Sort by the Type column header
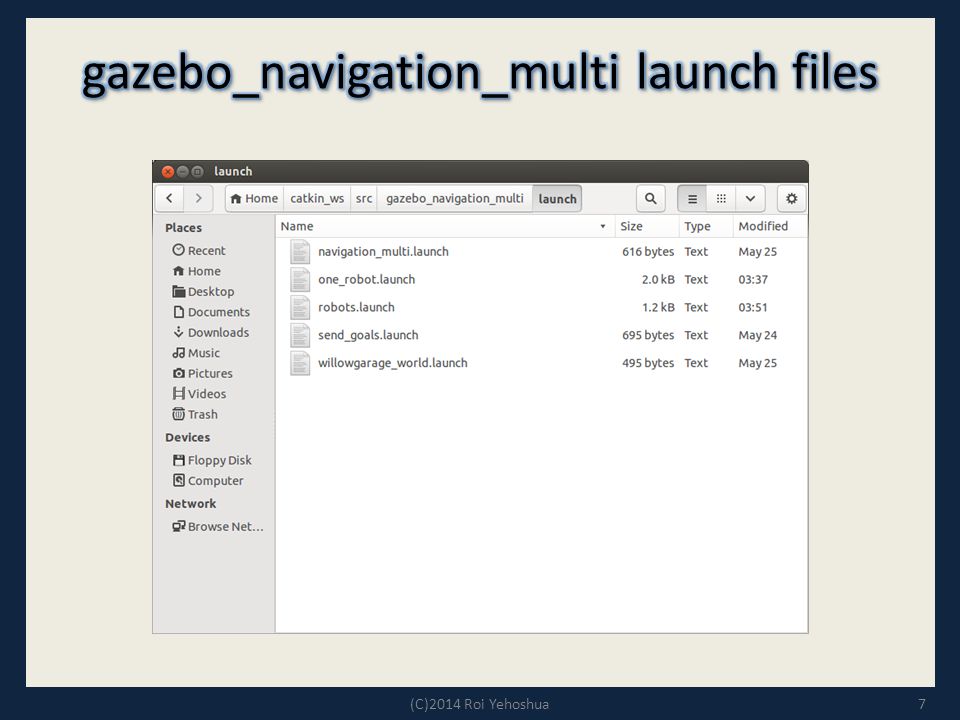The width and height of the screenshot is (960, 720). click(705, 226)
